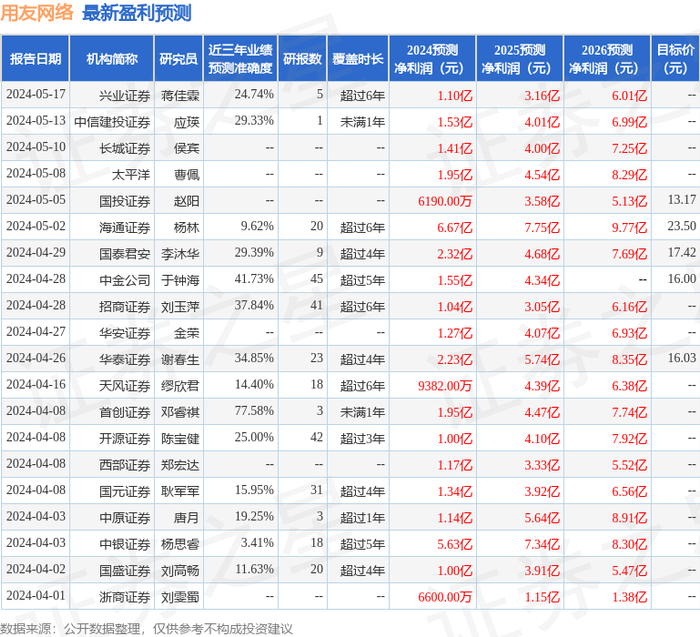The width and height of the screenshot is (700, 637).
Task: Click accuracy value 77.58%
Action: (254, 411)
